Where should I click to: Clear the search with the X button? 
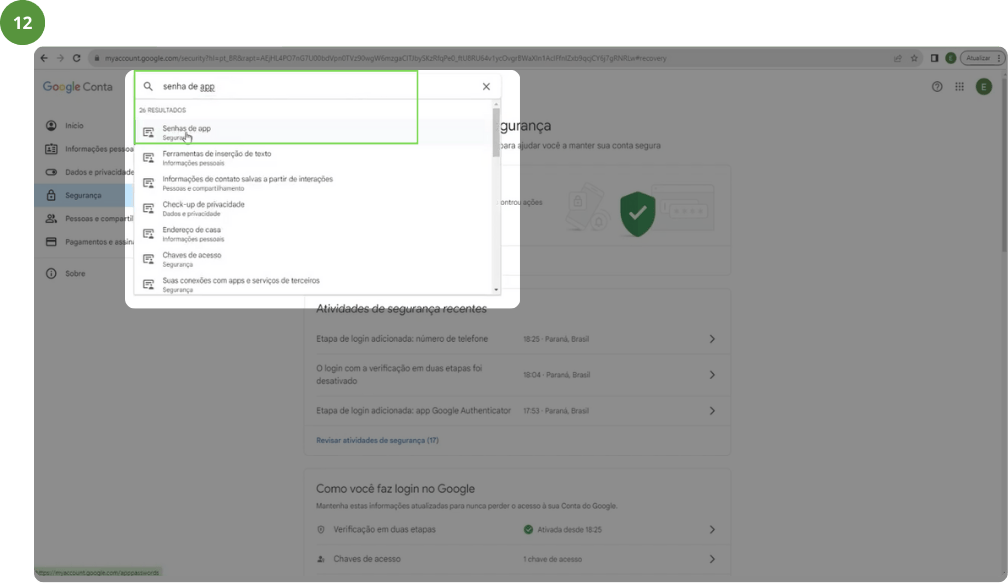pyautogui.click(x=486, y=86)
